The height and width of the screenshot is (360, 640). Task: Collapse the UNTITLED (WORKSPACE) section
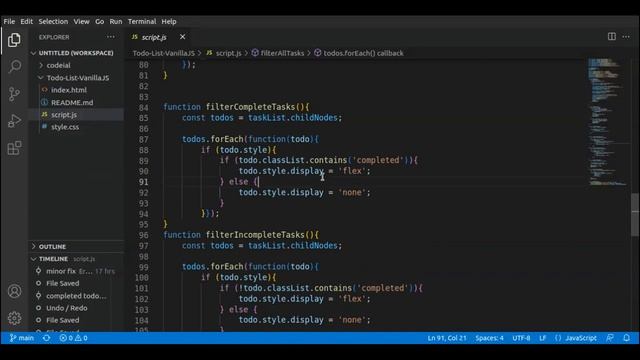pyautogui.click(x=76, y=53)
